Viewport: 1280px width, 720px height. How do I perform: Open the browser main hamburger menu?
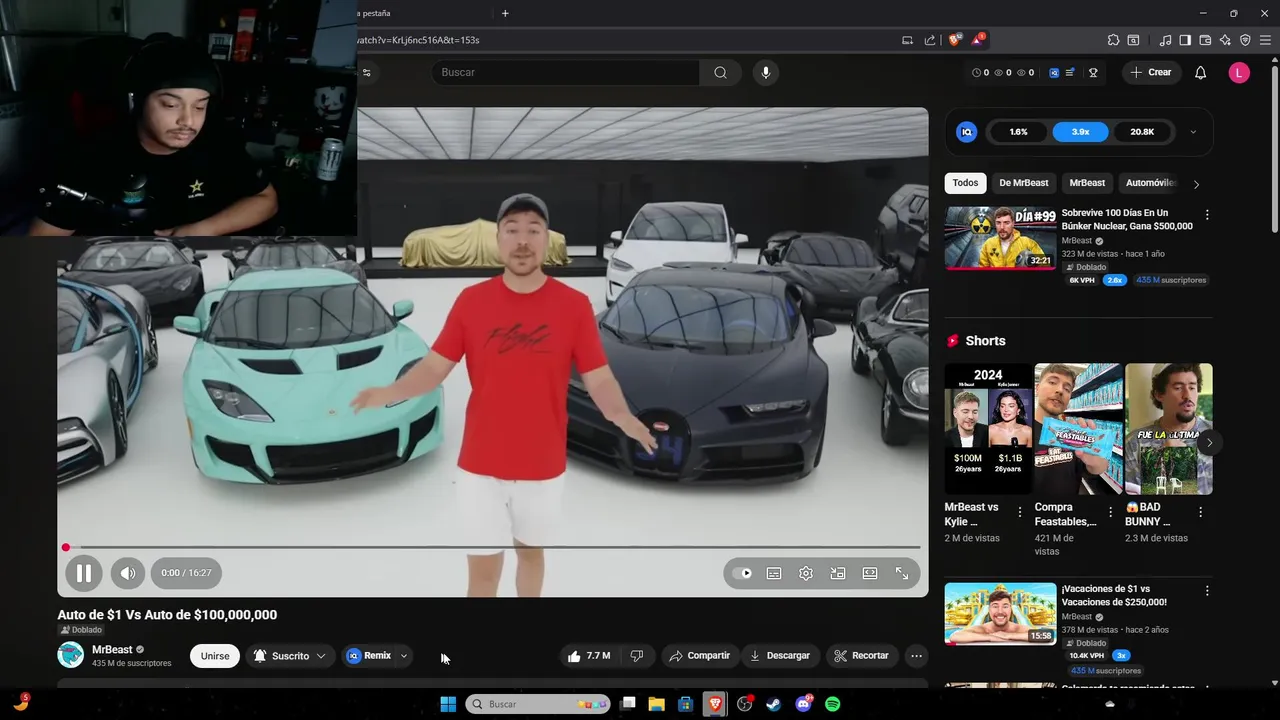1265,40
